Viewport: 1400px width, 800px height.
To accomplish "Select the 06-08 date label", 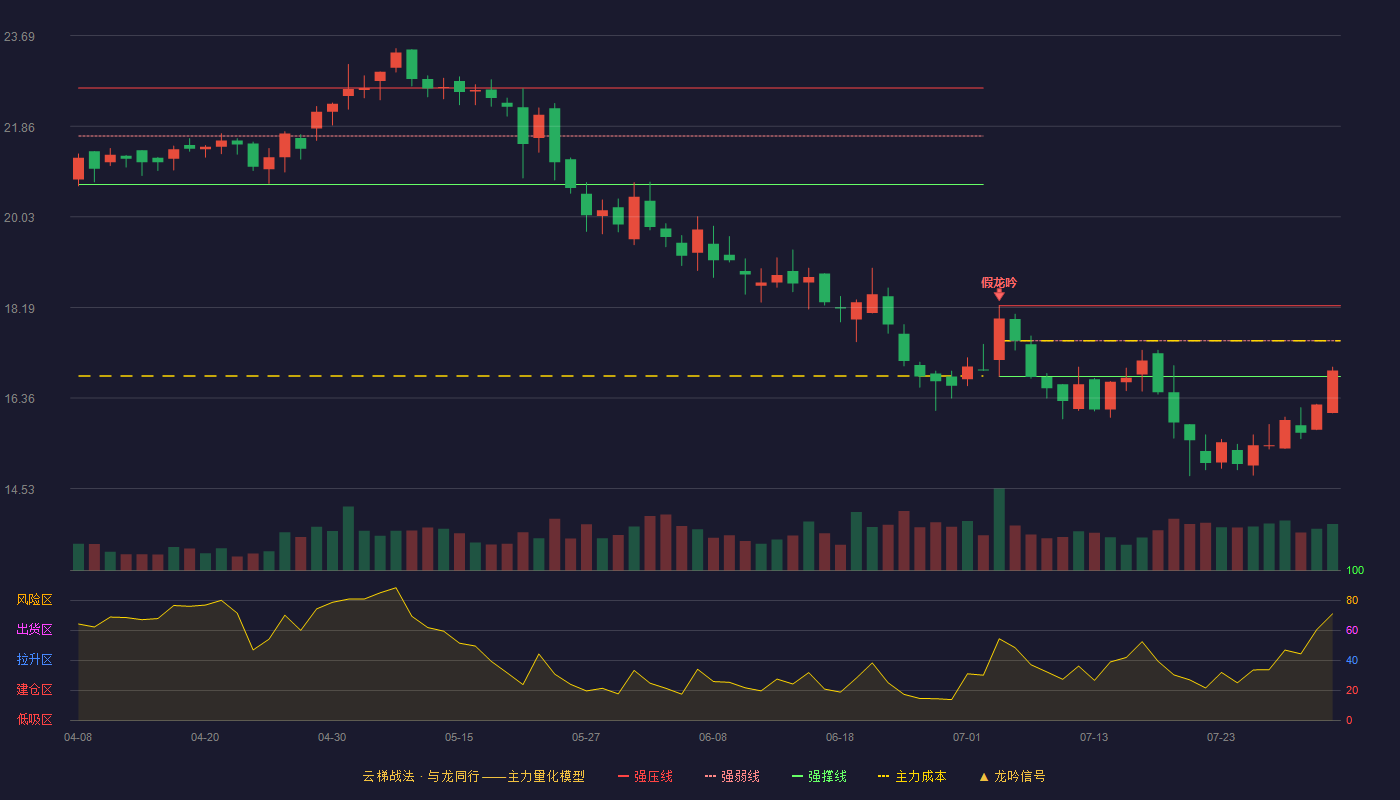I will [x=713, y=737].
